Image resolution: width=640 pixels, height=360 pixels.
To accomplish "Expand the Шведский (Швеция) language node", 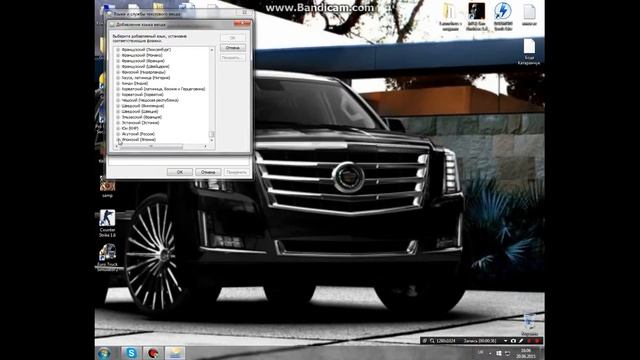I will coord(118,111).
